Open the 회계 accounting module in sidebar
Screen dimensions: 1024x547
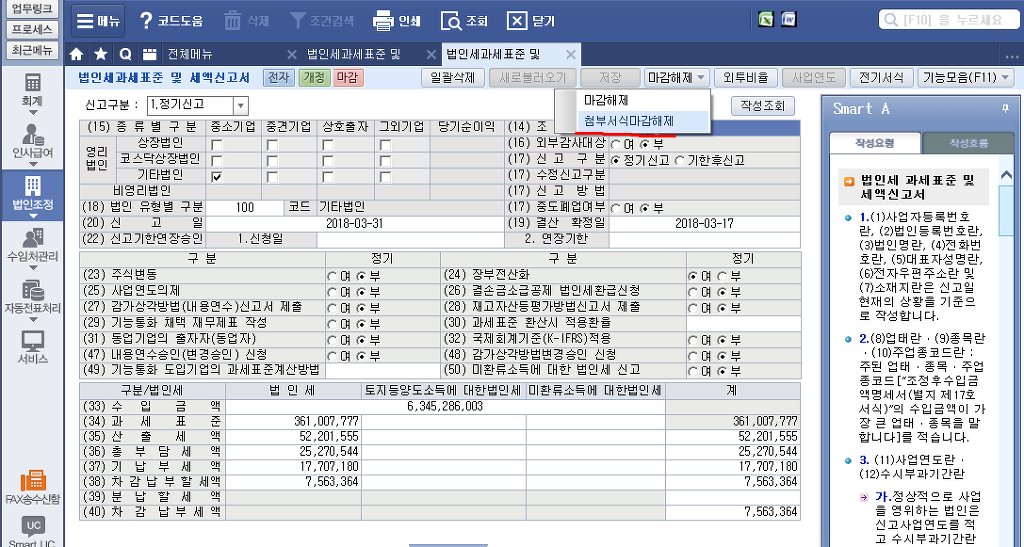point(32,89)
